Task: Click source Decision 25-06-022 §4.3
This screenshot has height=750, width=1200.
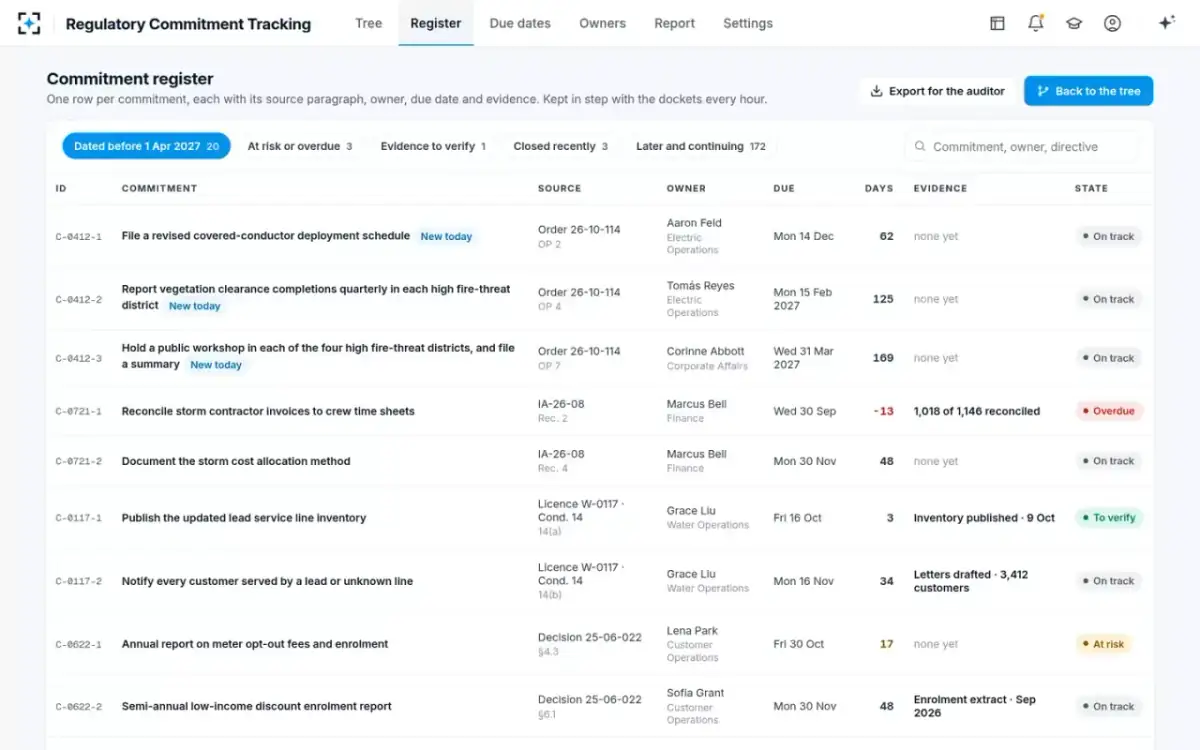Action: tap(589, 644)
